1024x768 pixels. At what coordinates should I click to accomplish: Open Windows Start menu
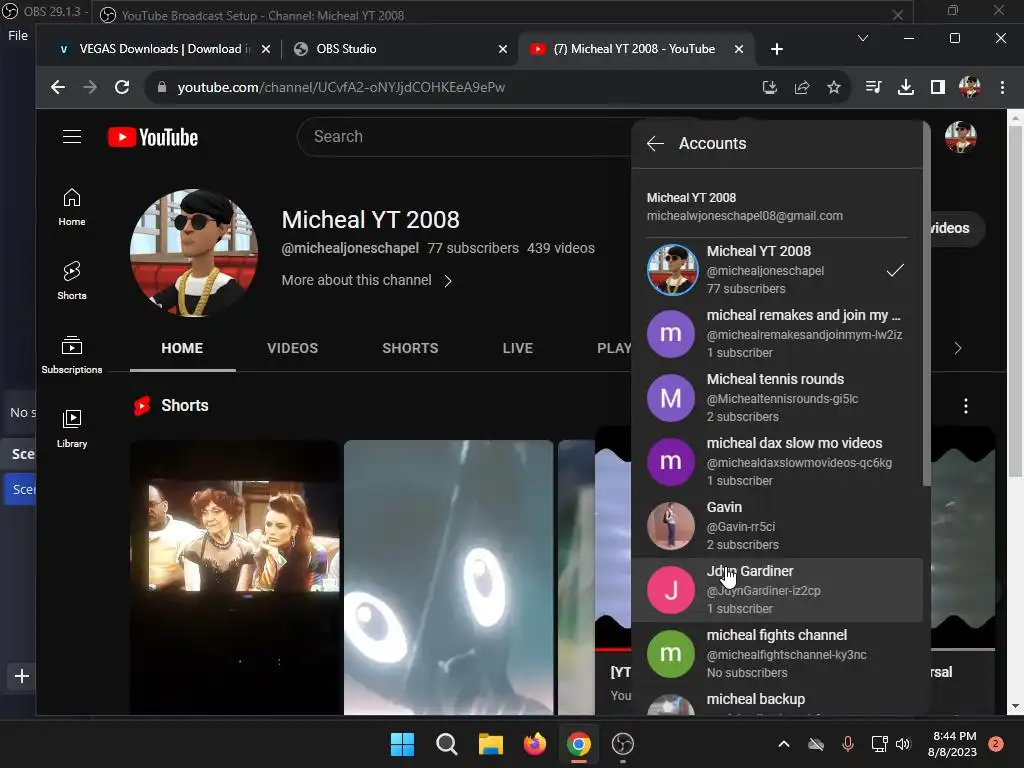(402, 744)
